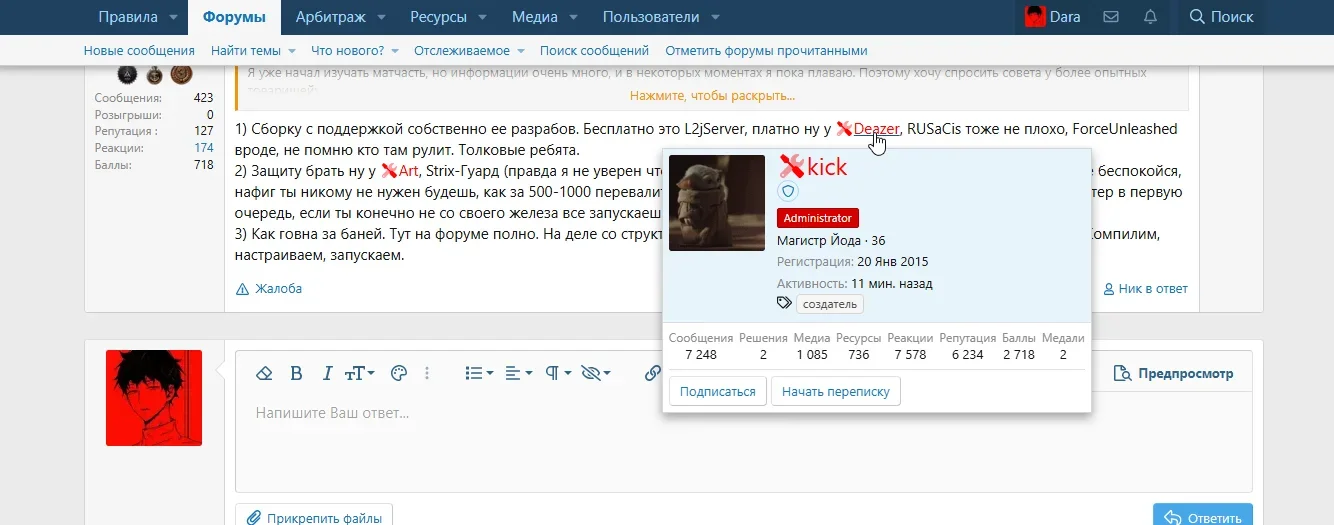This screenshot has height=525, width=1334.
Task: Expand the Медиа menu arrow
Action: (574, 17)
